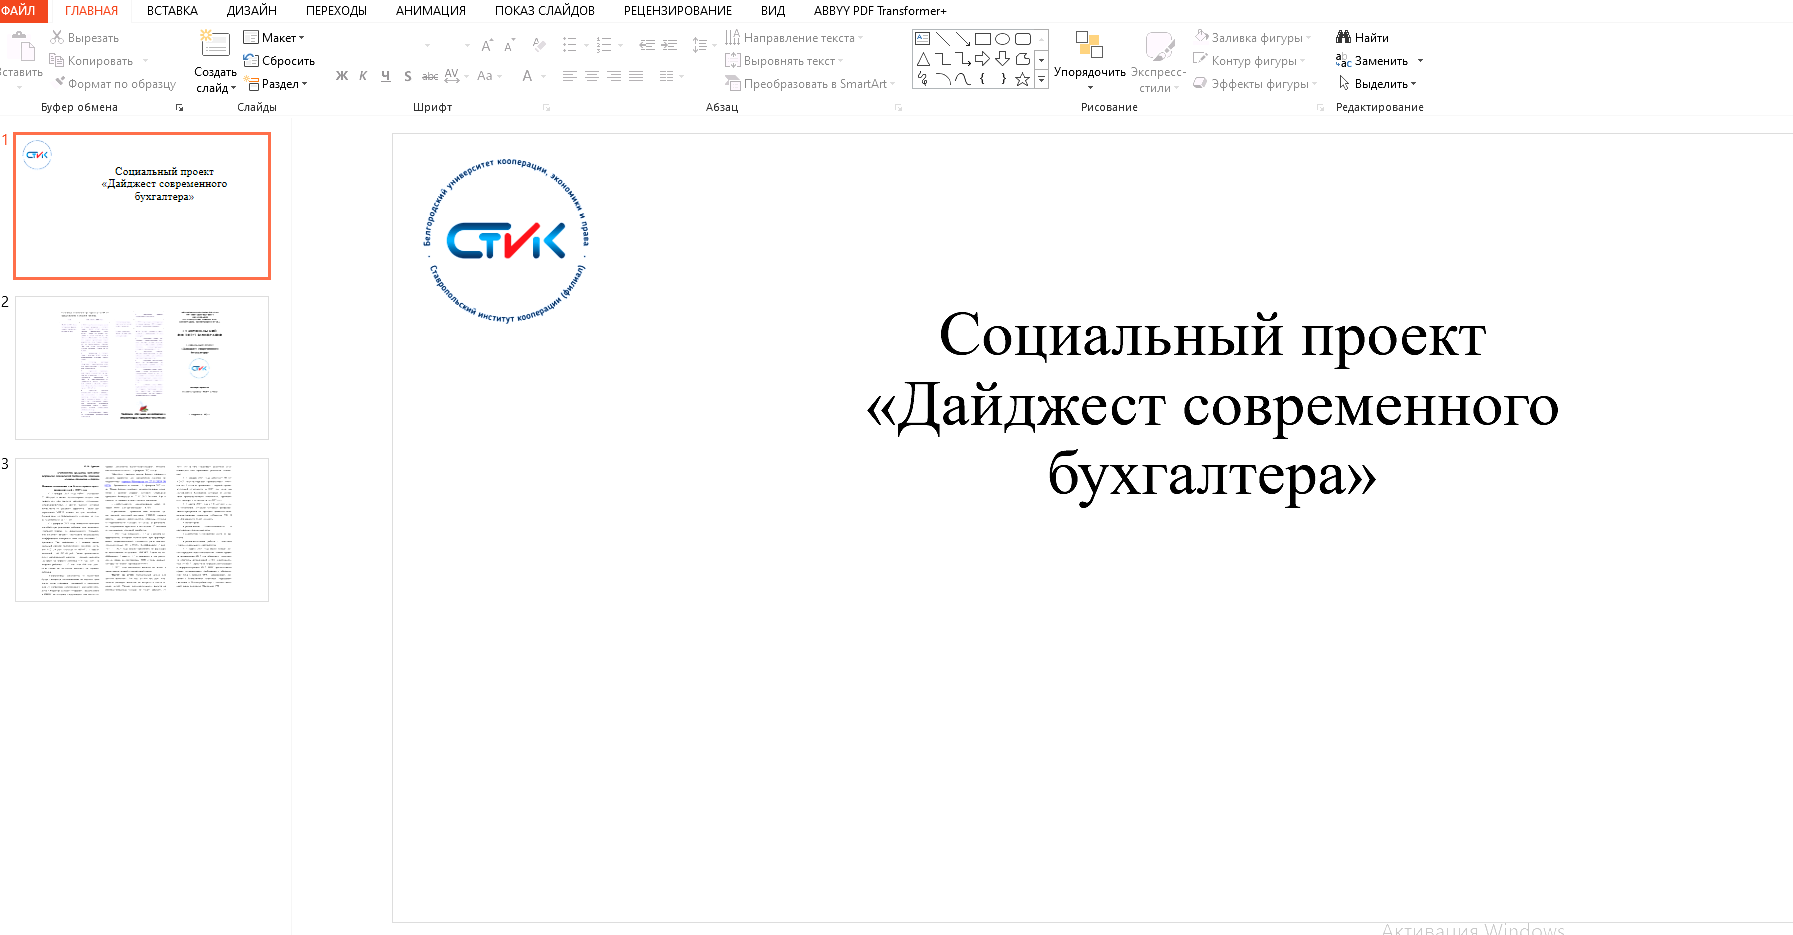
Task: Open the Упорядочить arrange dropdown
Action: (1090, 62)
